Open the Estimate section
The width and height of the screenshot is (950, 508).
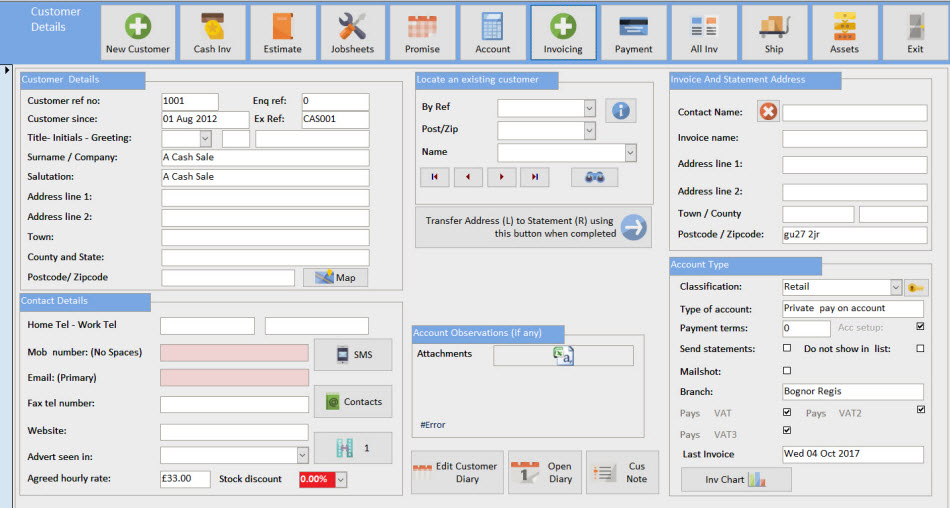pyautogui.click(x=282, y=32)
